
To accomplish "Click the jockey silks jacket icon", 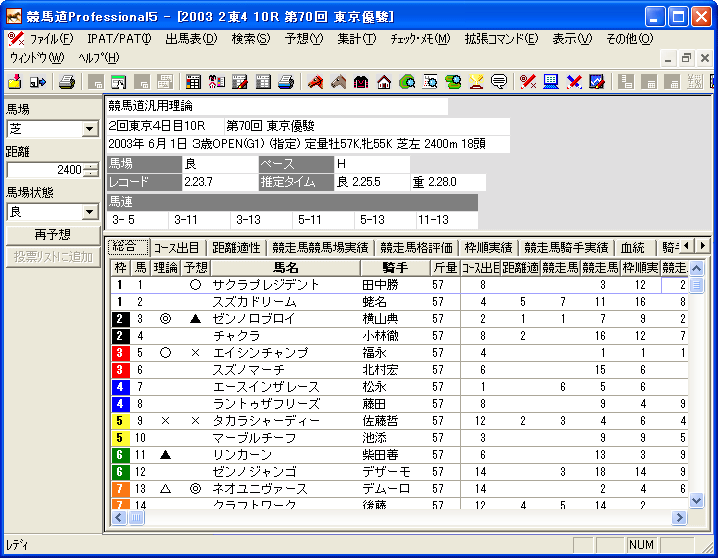I will pyautogui.click(x=361, y=82).
